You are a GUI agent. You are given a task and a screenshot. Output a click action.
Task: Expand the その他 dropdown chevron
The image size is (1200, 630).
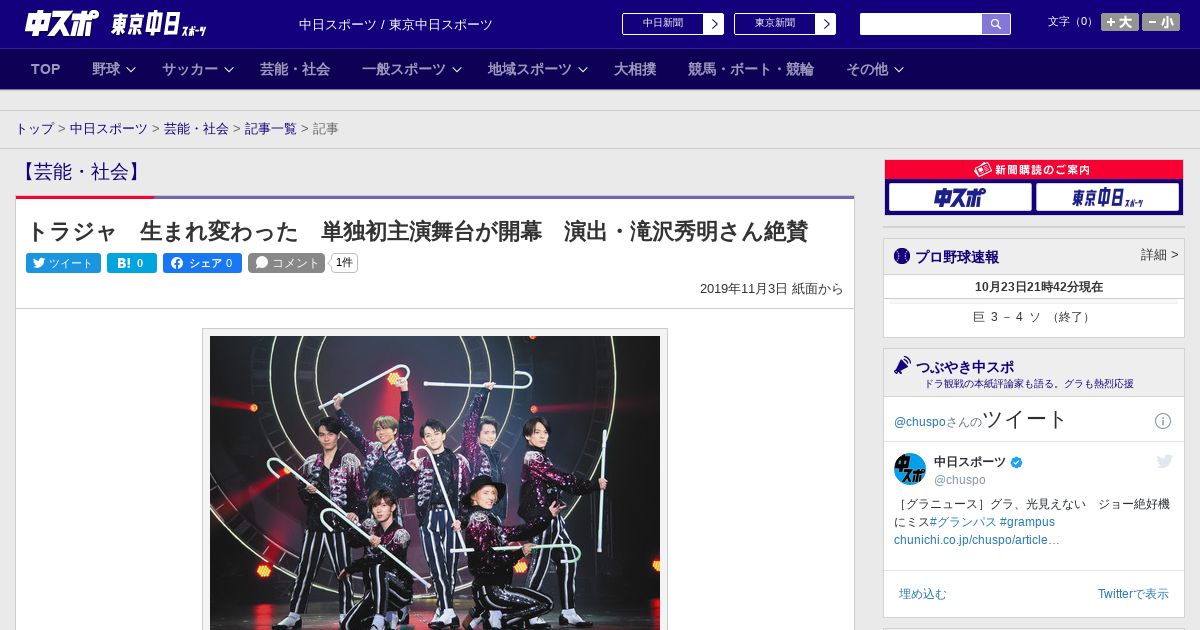pyautogui.click(x=899, y=70)
